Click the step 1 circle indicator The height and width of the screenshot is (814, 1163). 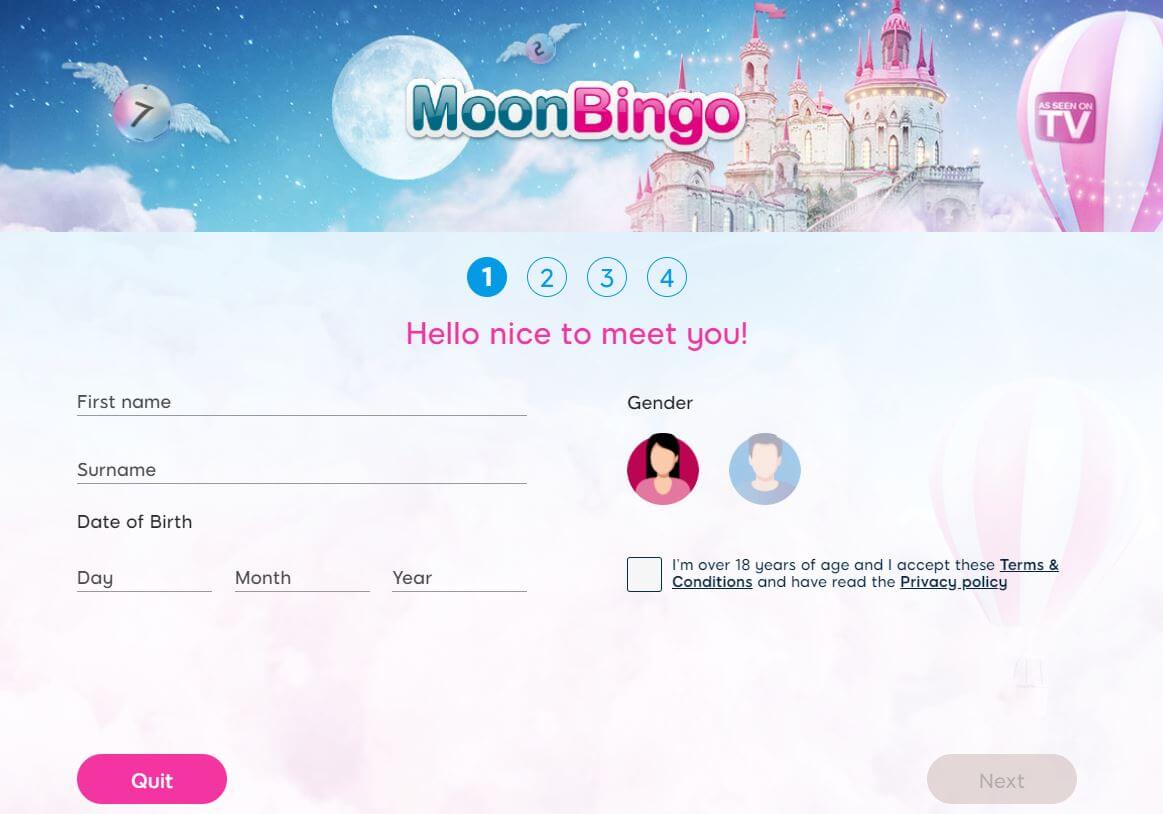[487, 278]
